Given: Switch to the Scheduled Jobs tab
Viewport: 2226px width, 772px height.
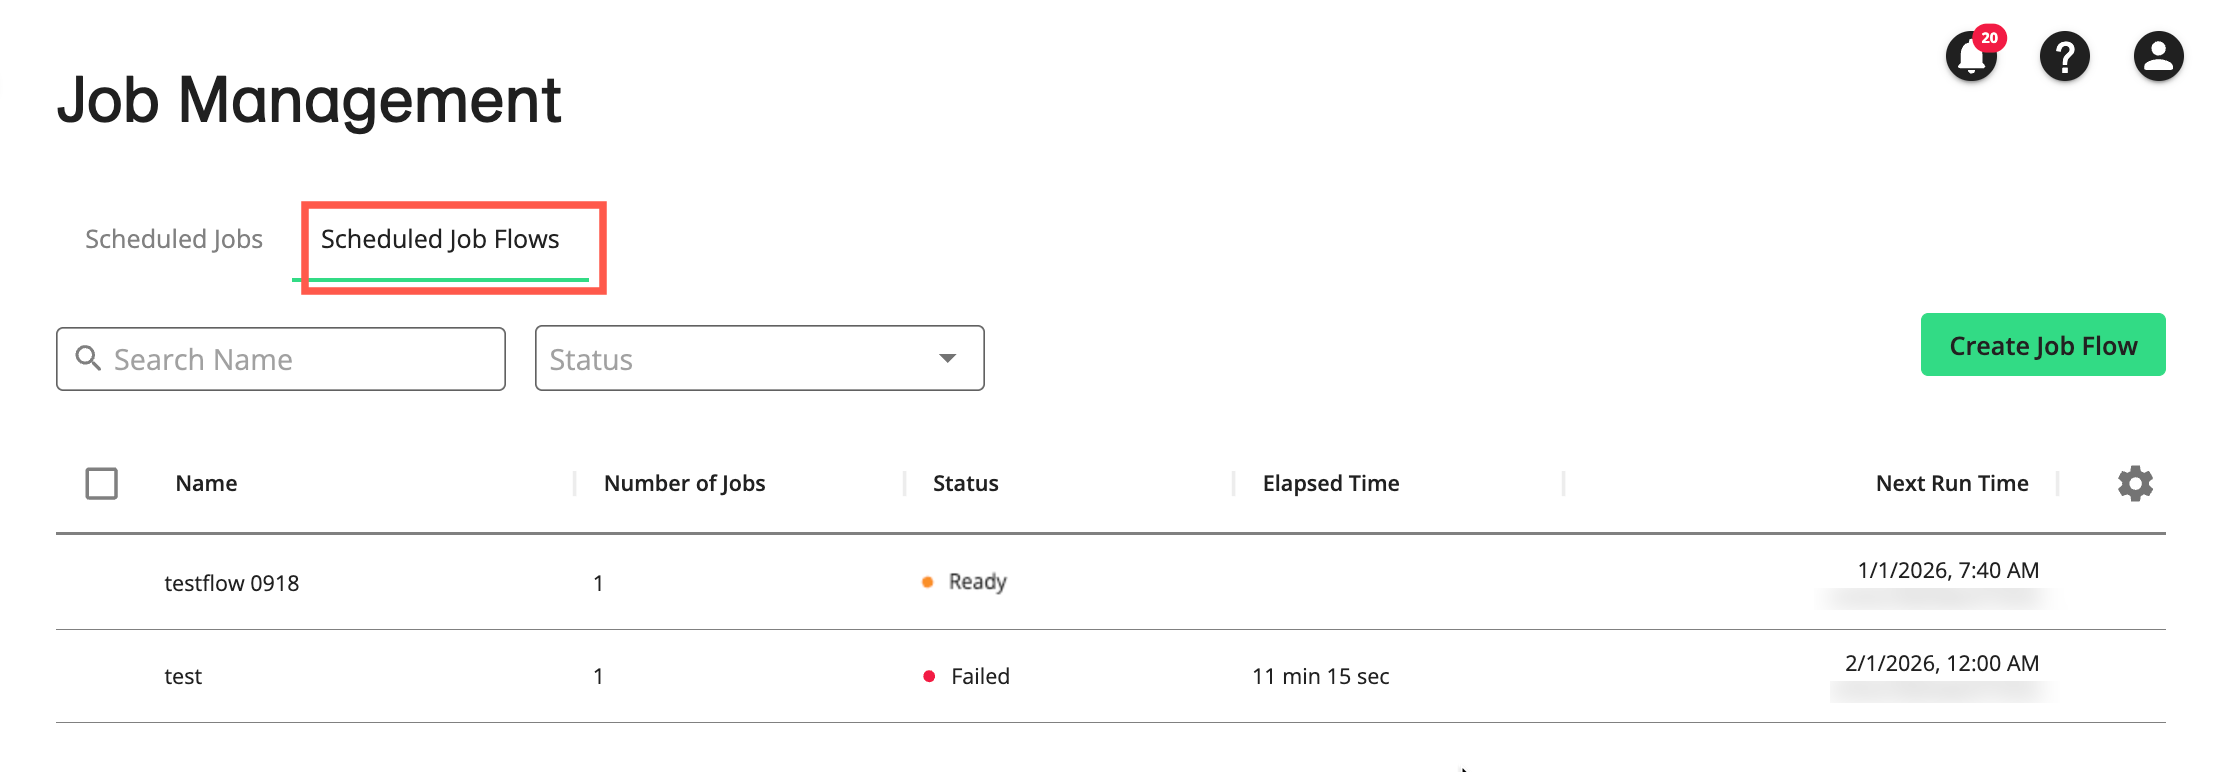Looking at the screenshot, I should 174,240.
